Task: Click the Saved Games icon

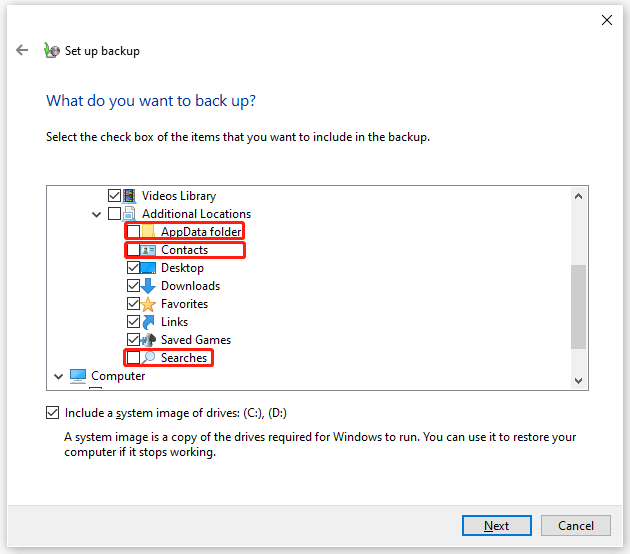Action: click(x=150, y=340)
